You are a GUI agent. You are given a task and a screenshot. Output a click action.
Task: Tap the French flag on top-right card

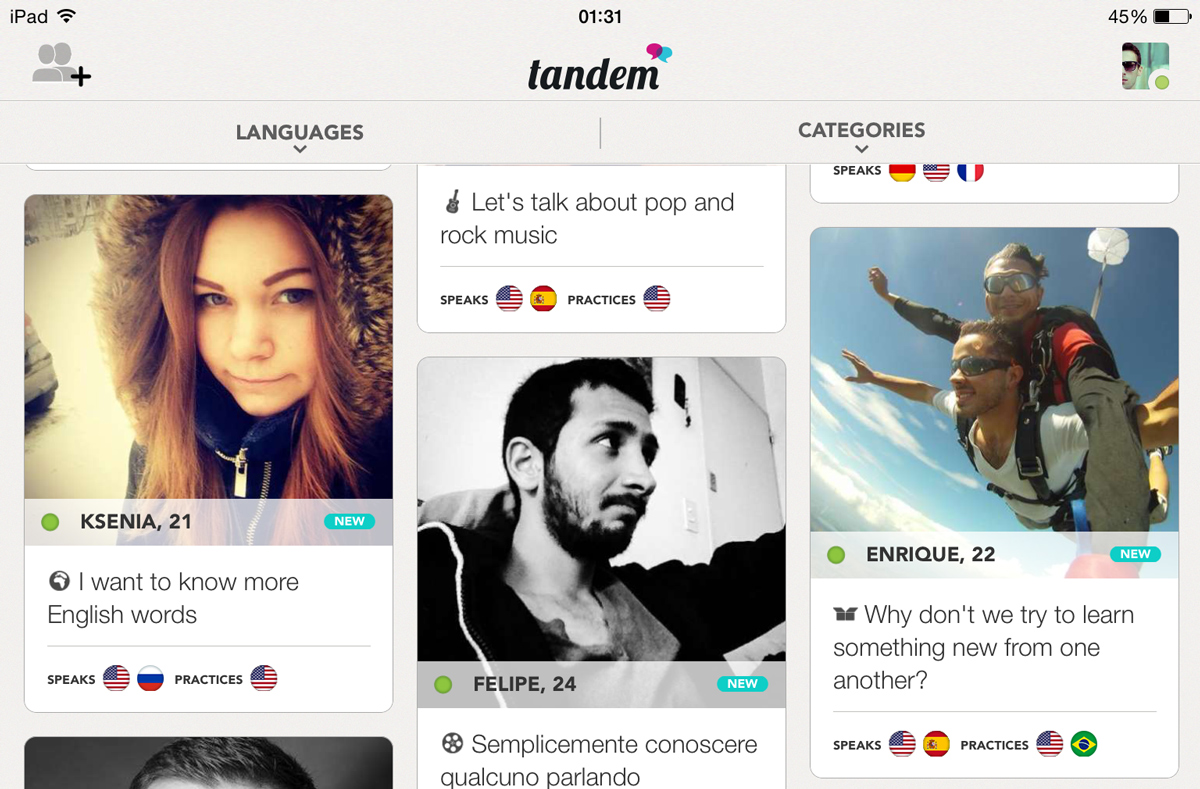[970, 170]
